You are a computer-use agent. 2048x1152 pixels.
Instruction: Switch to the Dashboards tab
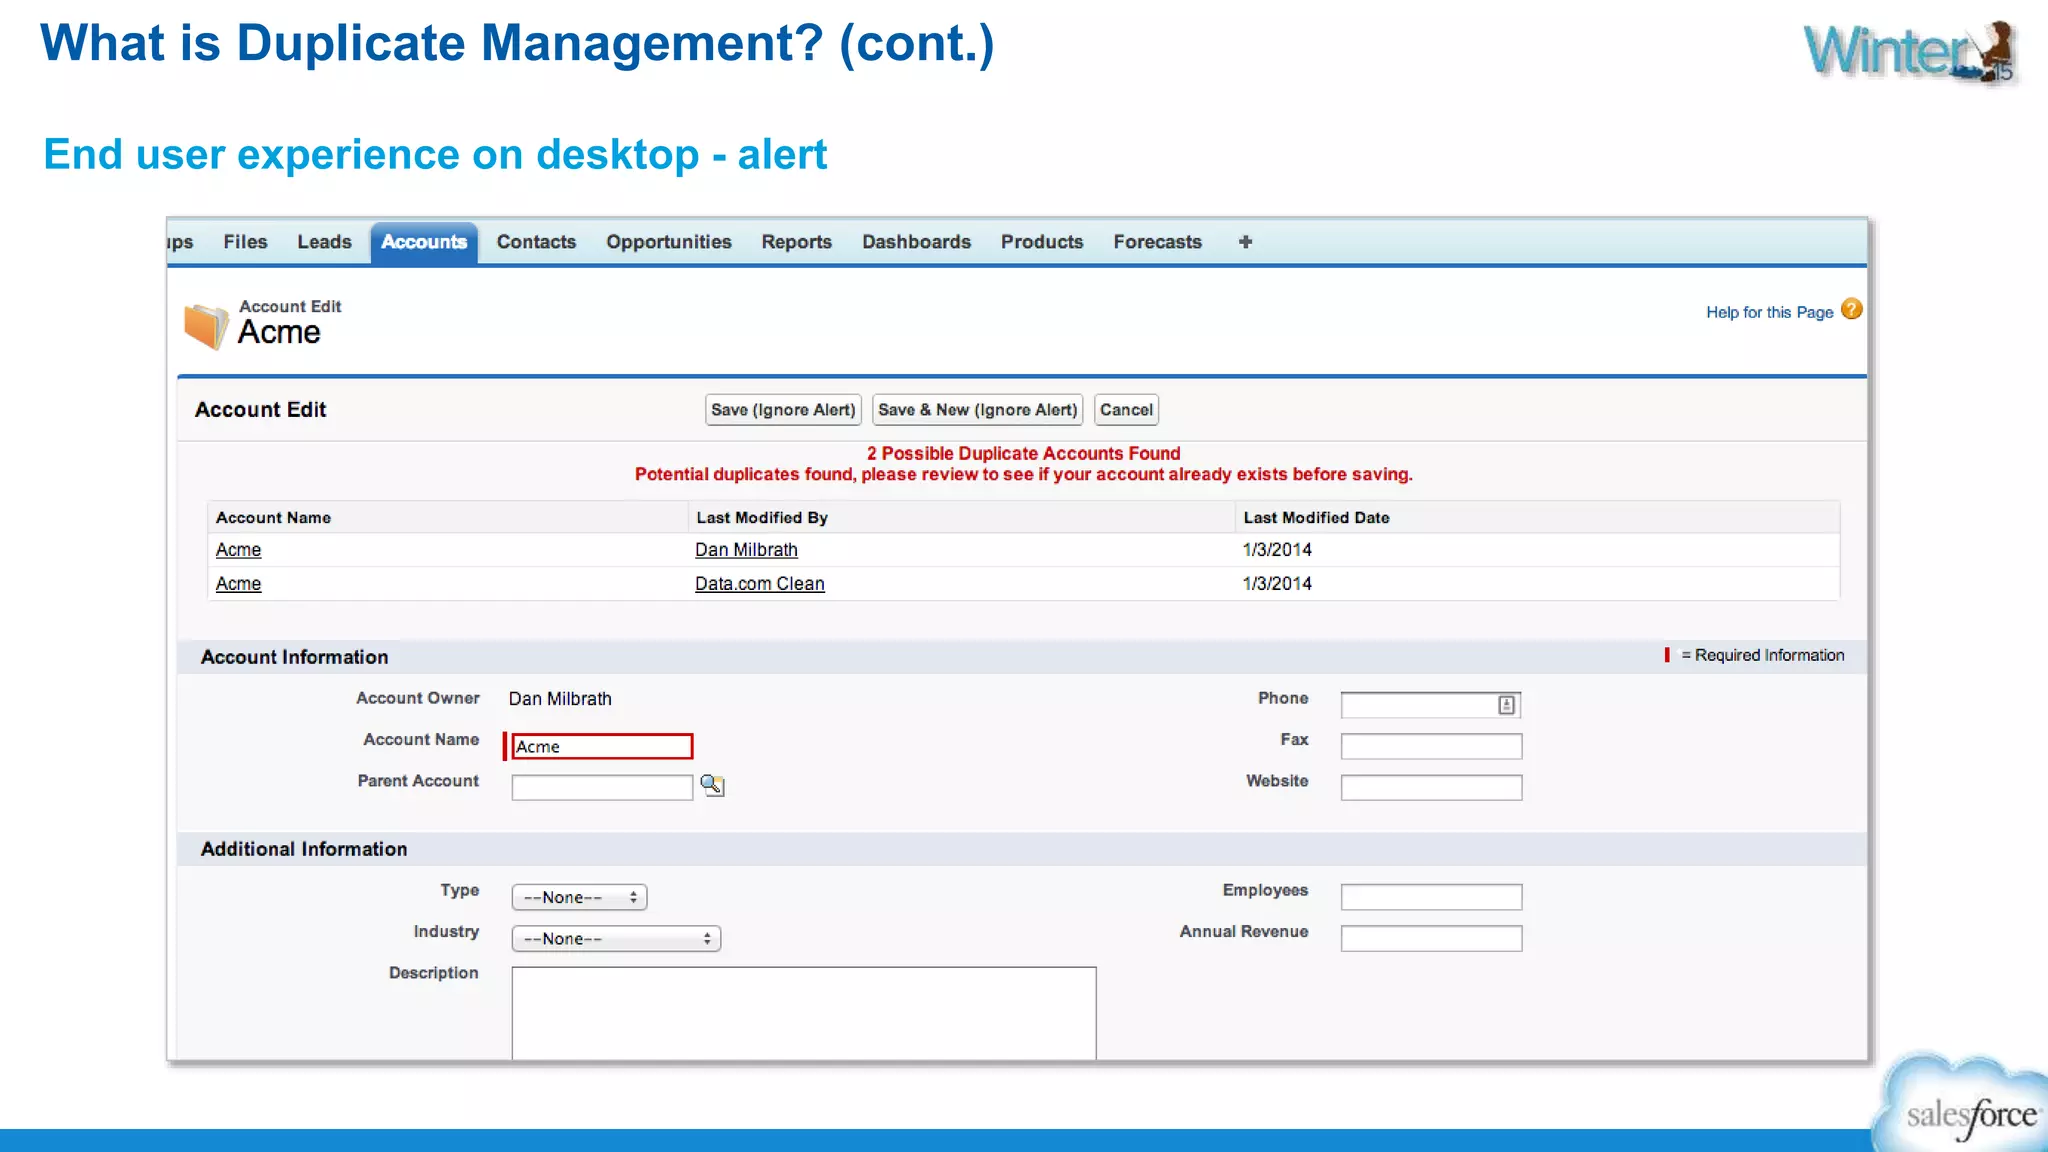click(916, 242)
